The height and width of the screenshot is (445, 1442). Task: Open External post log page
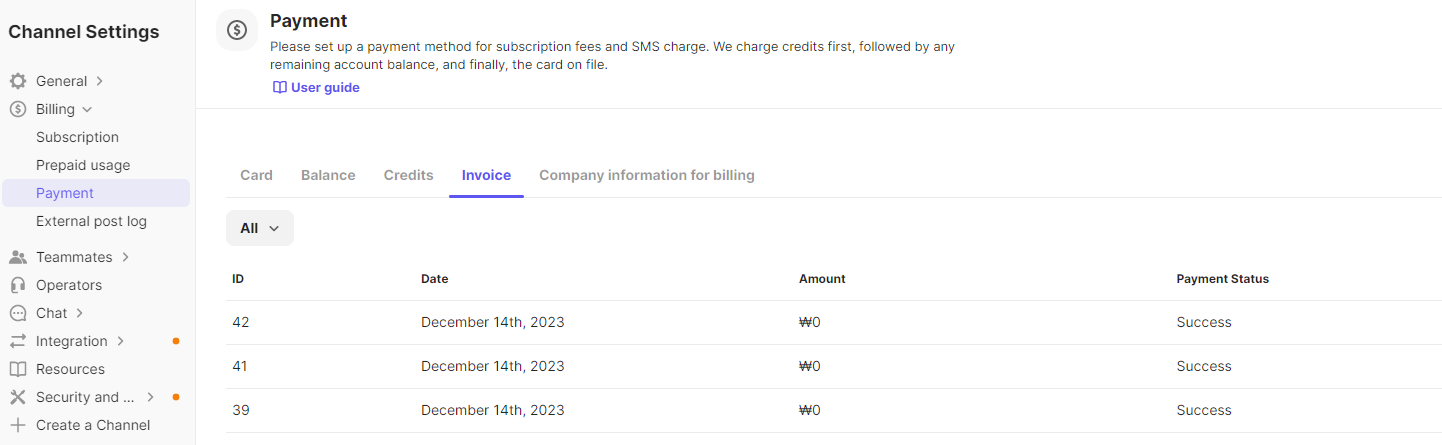point(91,221)
